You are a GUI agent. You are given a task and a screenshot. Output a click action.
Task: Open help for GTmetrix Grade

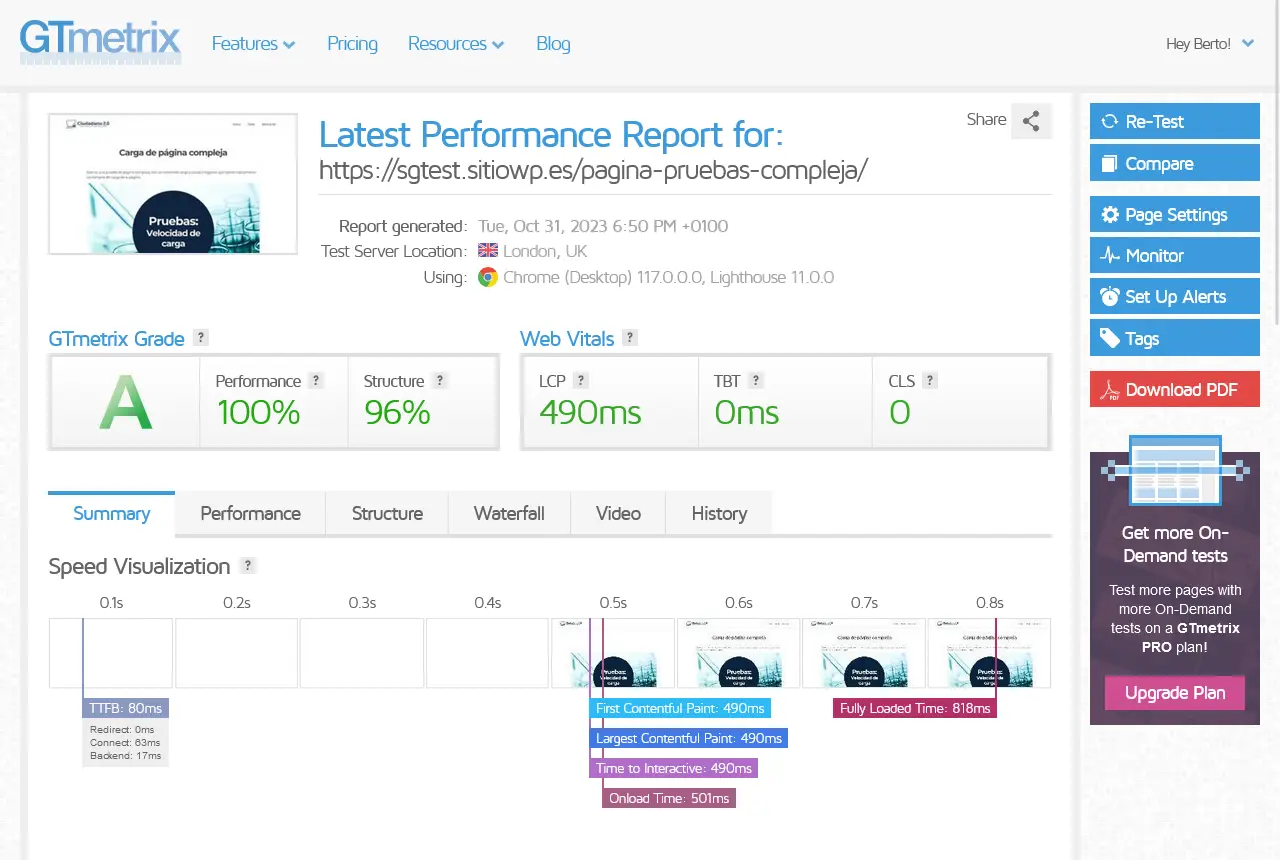tap(201, 338)
